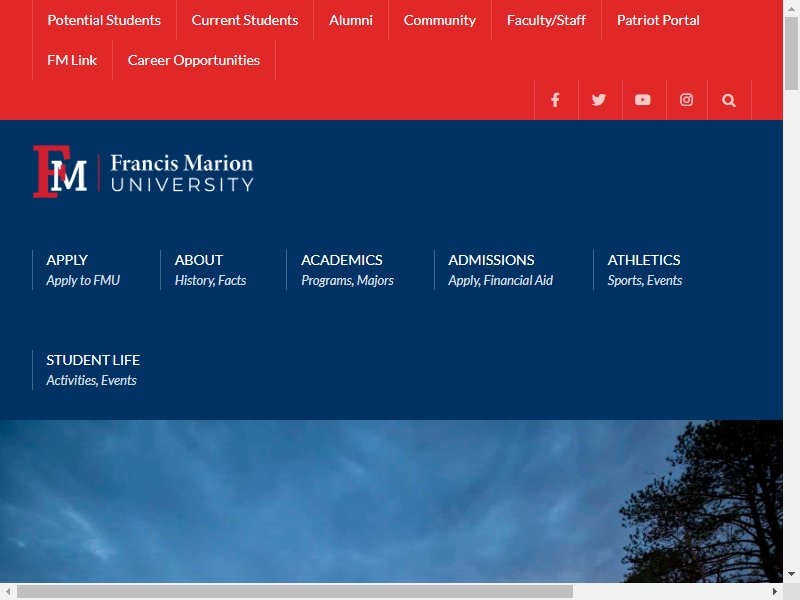Open the Facebook social icon

(x=556, y=100)
